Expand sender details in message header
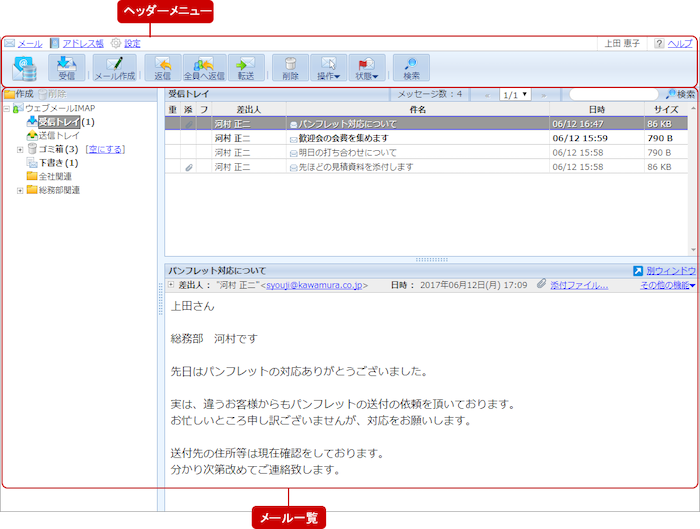 [x=171, y=285]
